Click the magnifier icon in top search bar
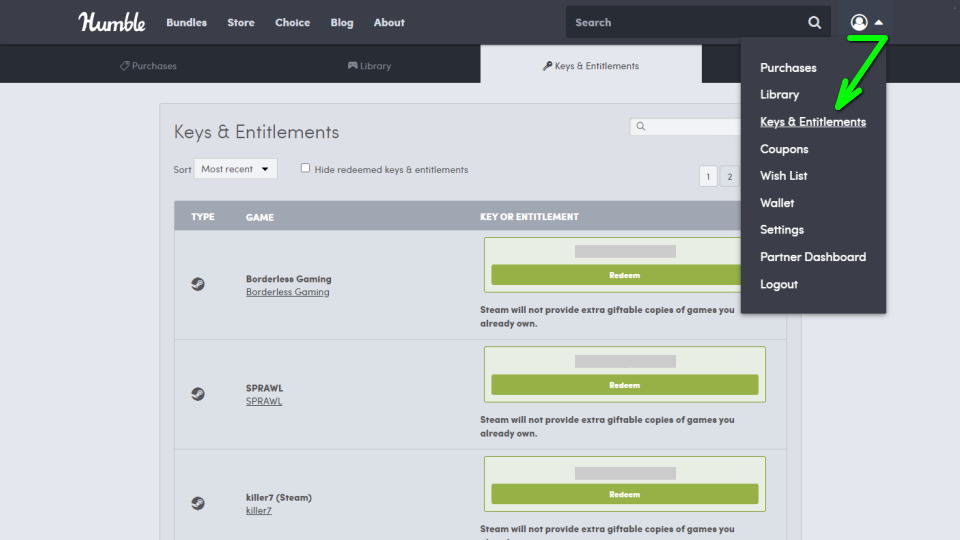This screenshot has height=540, width=960. coord(814,23)
